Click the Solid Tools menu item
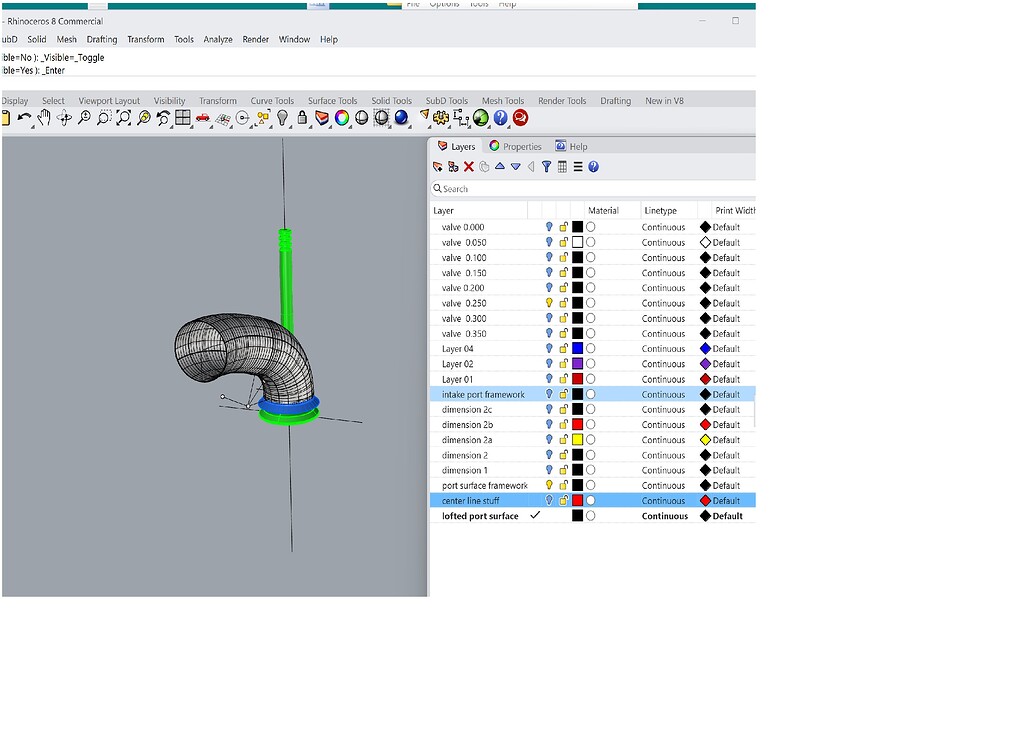This screenshot has width=1024, height=731. [x=391, y=100]
